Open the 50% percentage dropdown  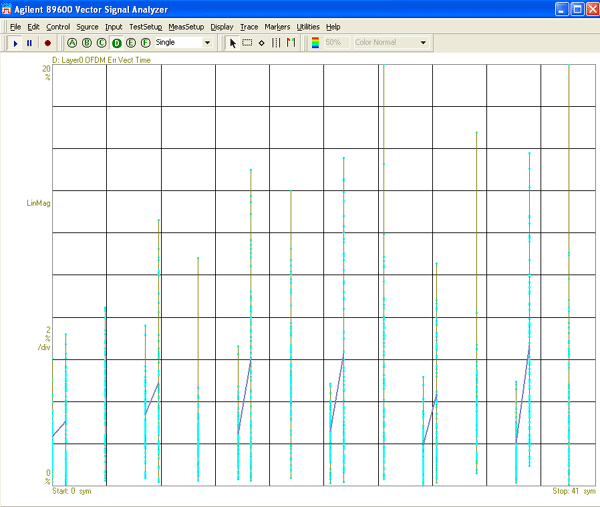click(337, 43)
